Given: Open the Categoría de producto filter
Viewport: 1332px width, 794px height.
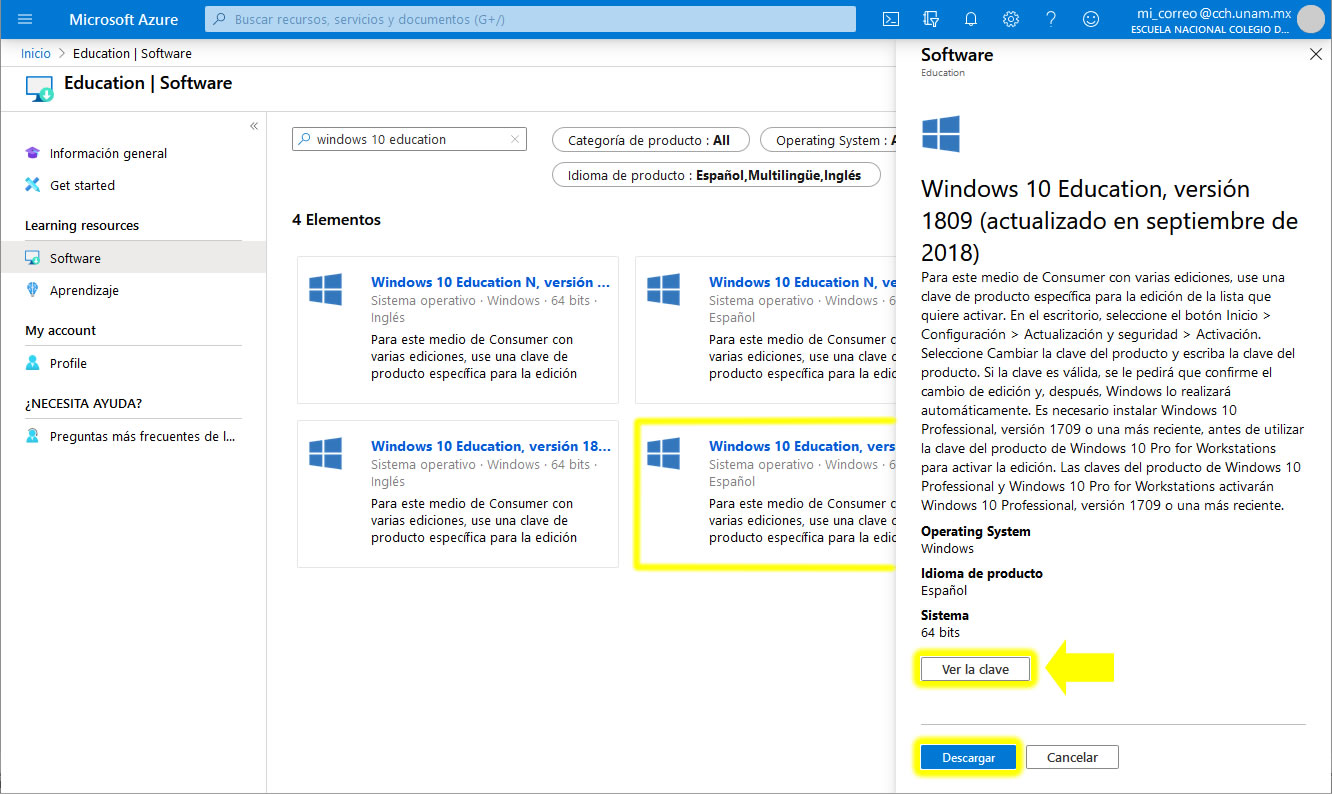Looking at the screenshot, I should 649,140.
